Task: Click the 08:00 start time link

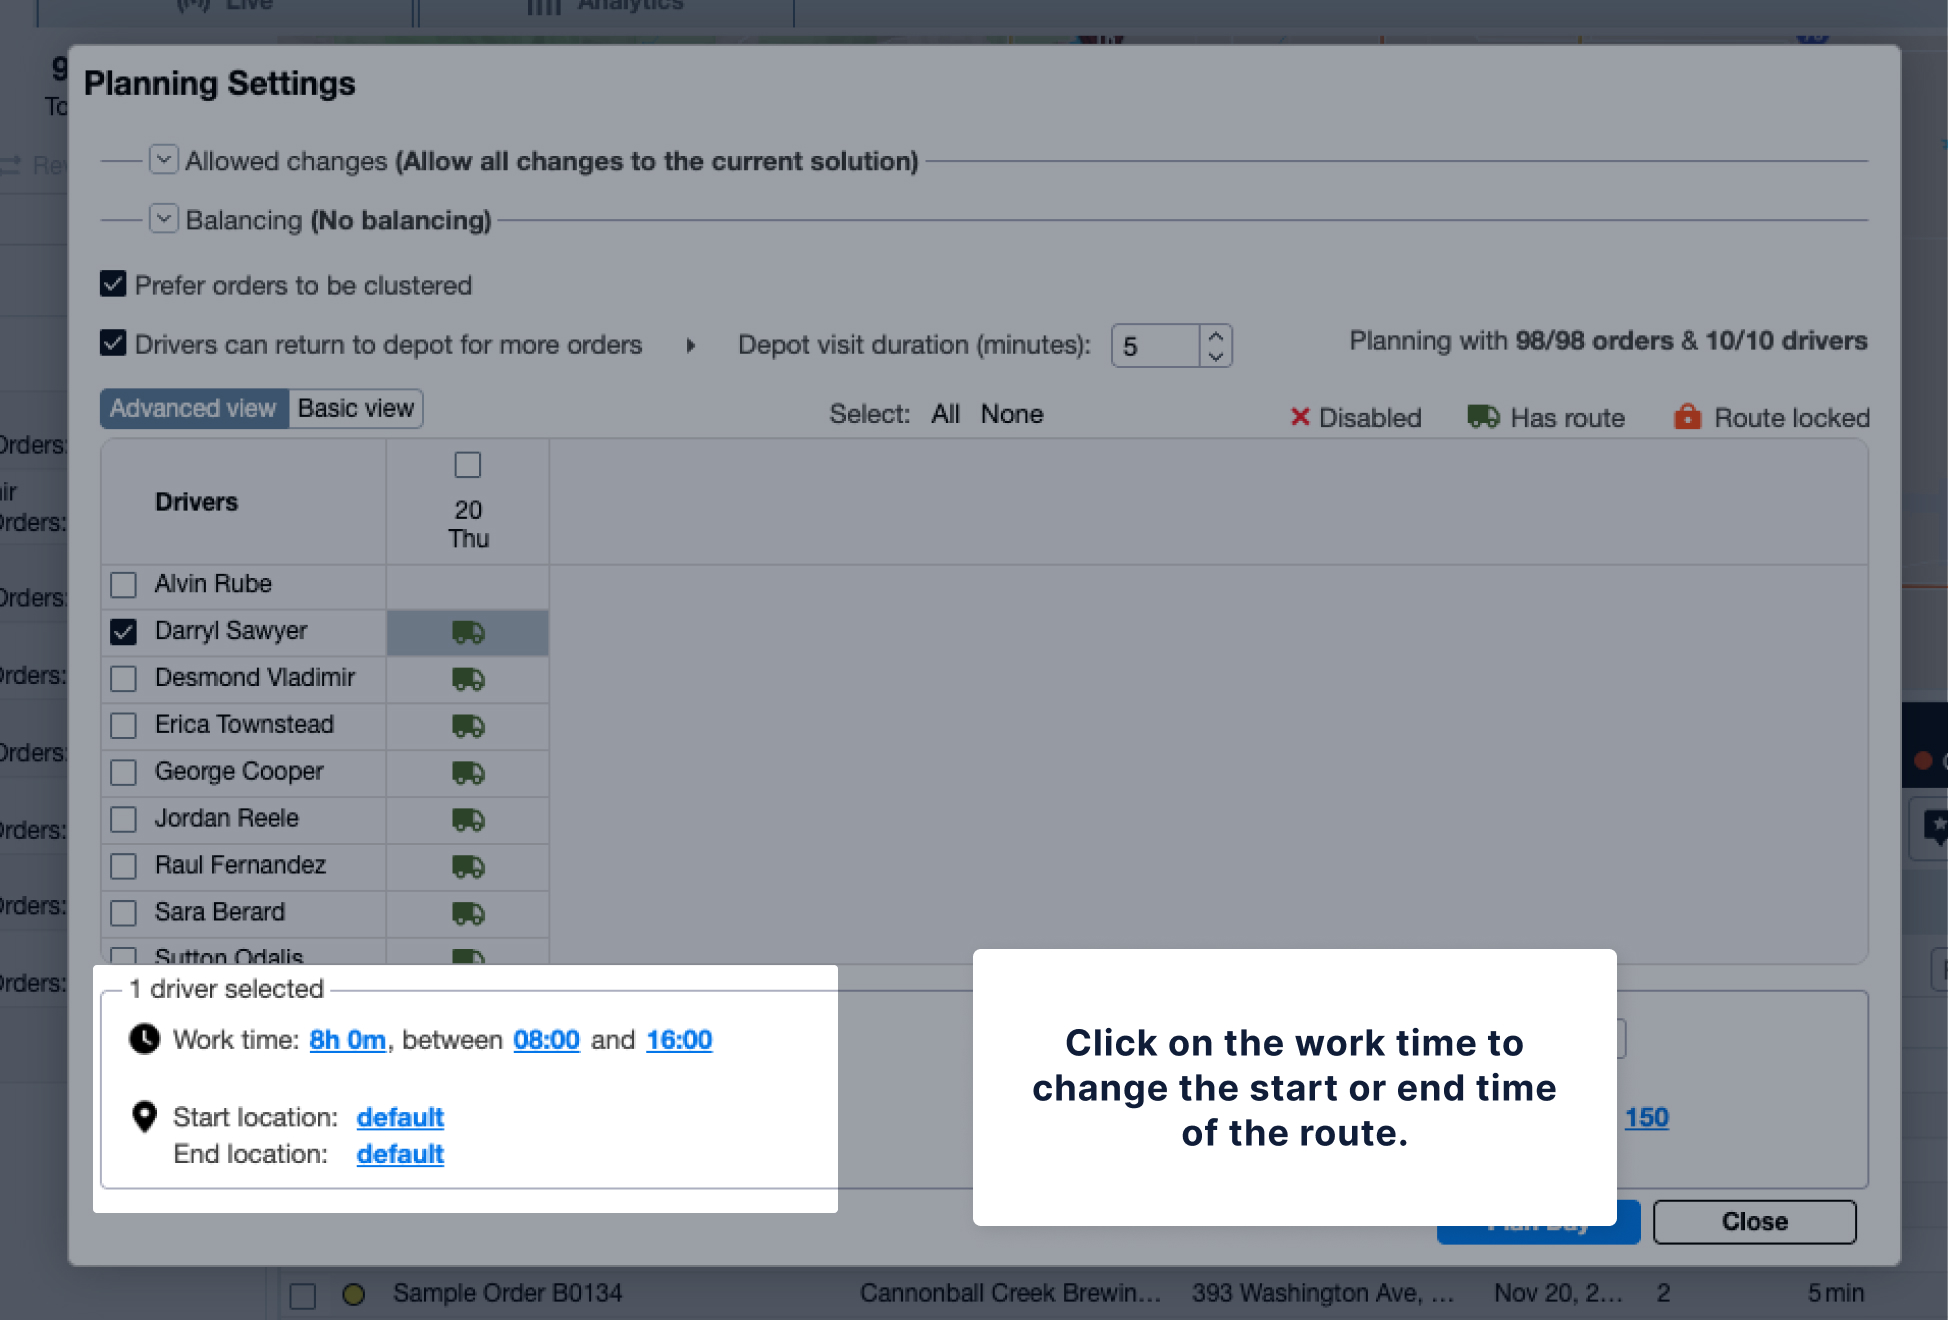Action: click(546, 1040)
